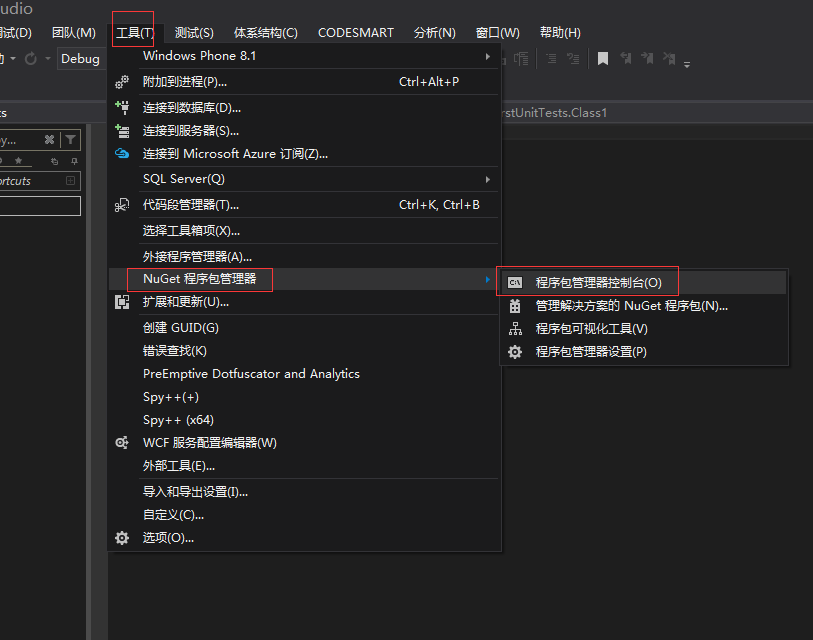Click the Package Manager Settings gear icon

click(x=515, y=352)
